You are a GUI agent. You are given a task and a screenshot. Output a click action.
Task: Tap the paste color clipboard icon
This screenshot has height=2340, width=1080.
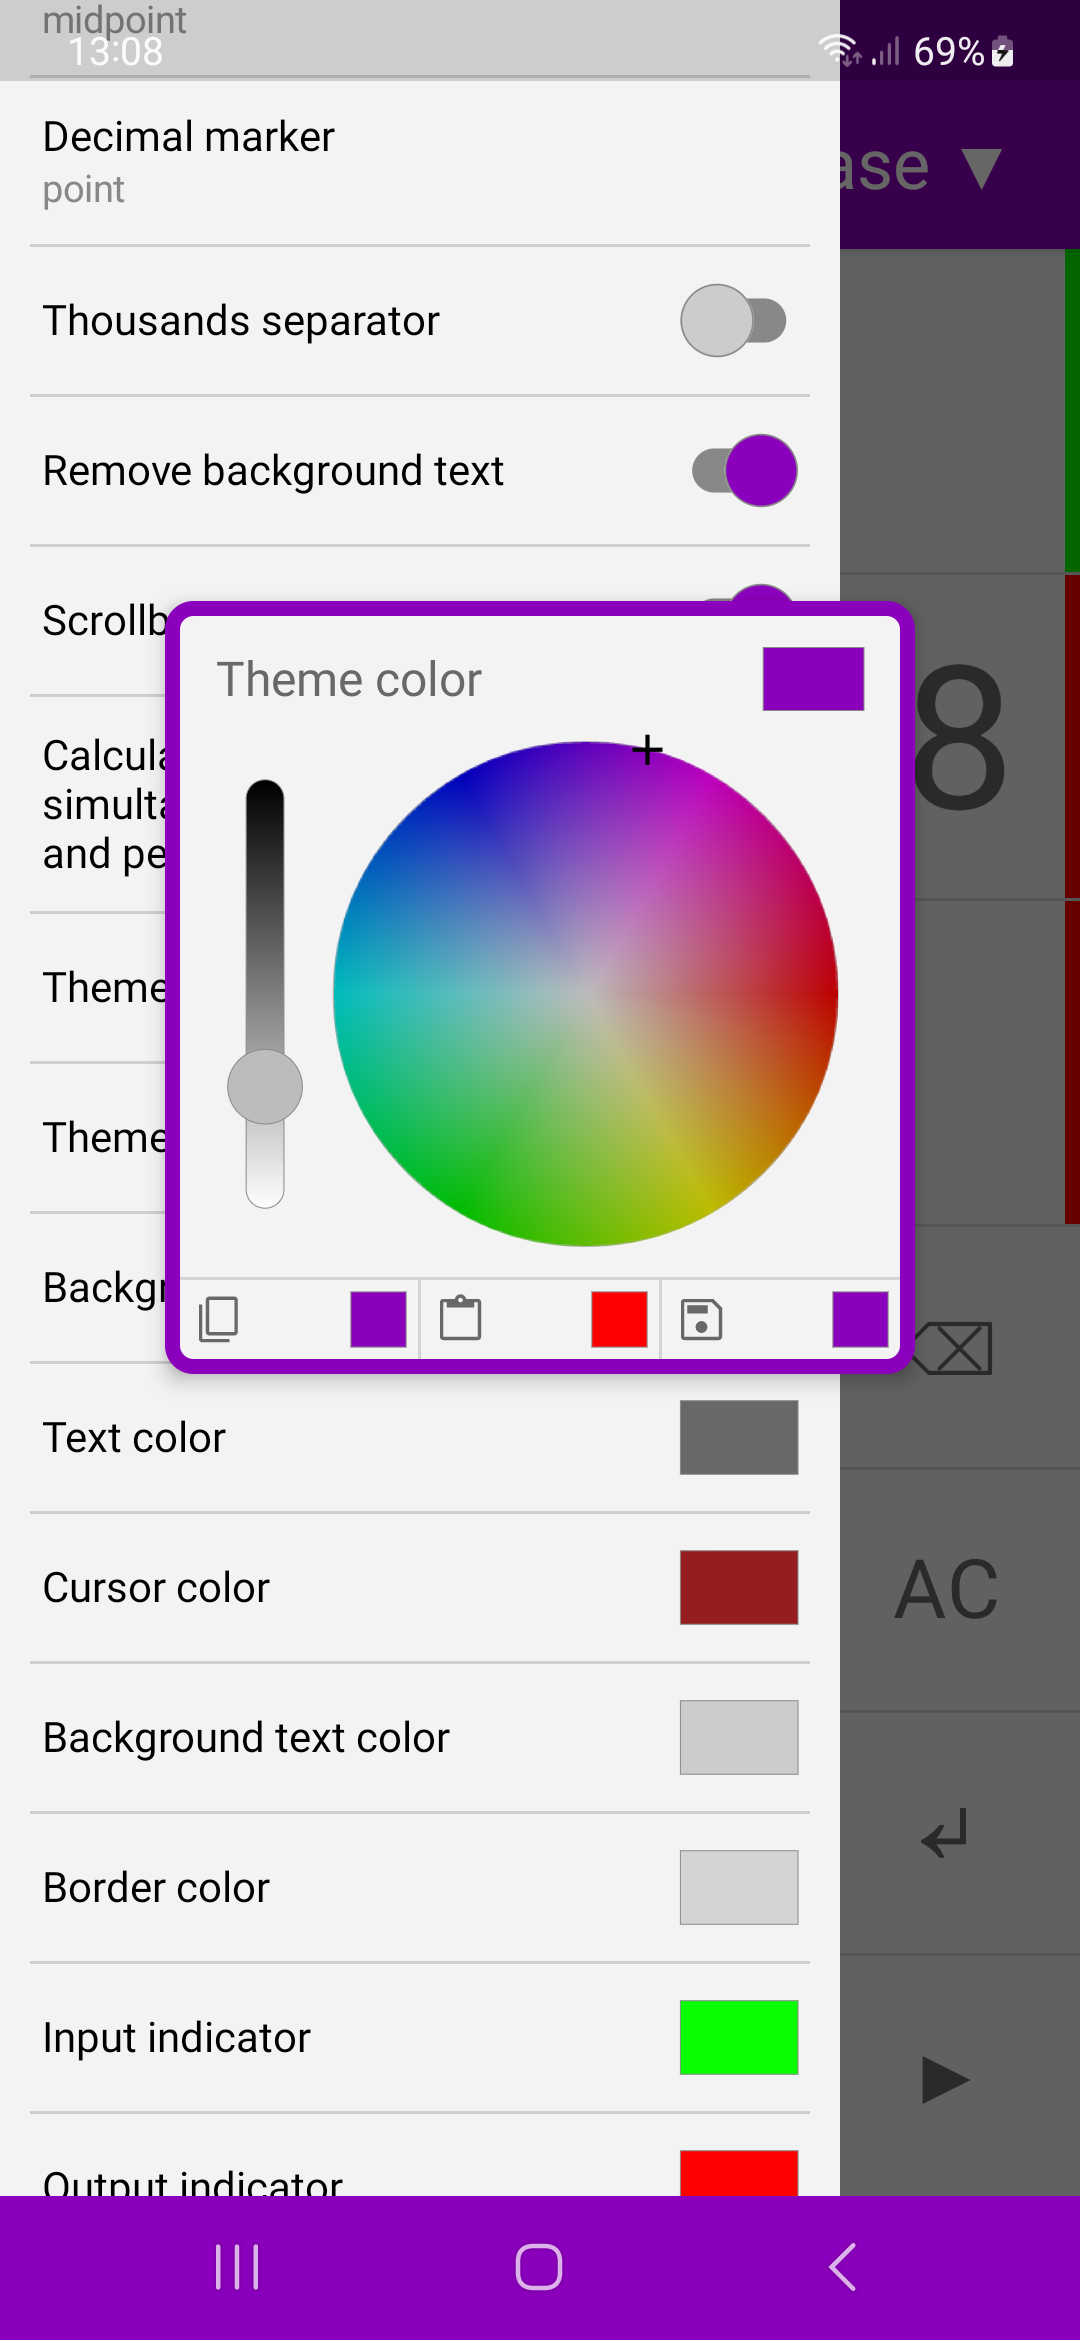click(x=460, y=1318)
